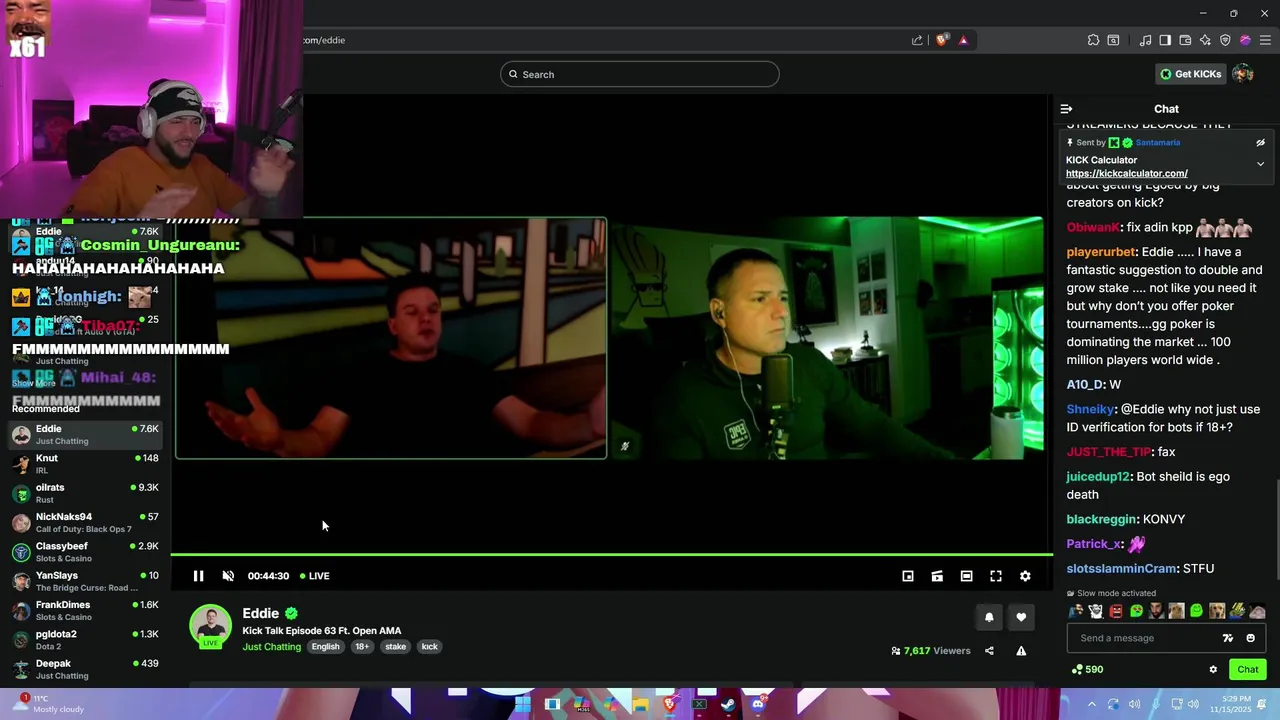Open video player settings gear
The height and width of the screenshot is (720, 1280).
[1025, 576]
